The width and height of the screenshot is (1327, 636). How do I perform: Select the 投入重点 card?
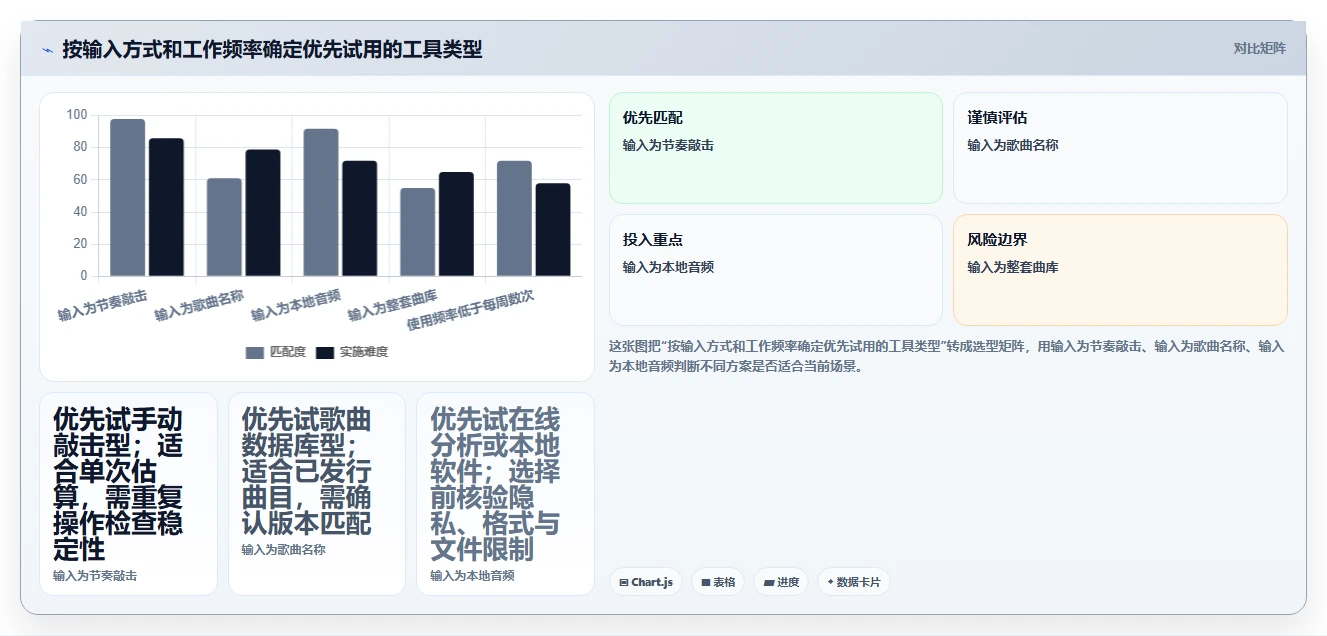point(775,270)
